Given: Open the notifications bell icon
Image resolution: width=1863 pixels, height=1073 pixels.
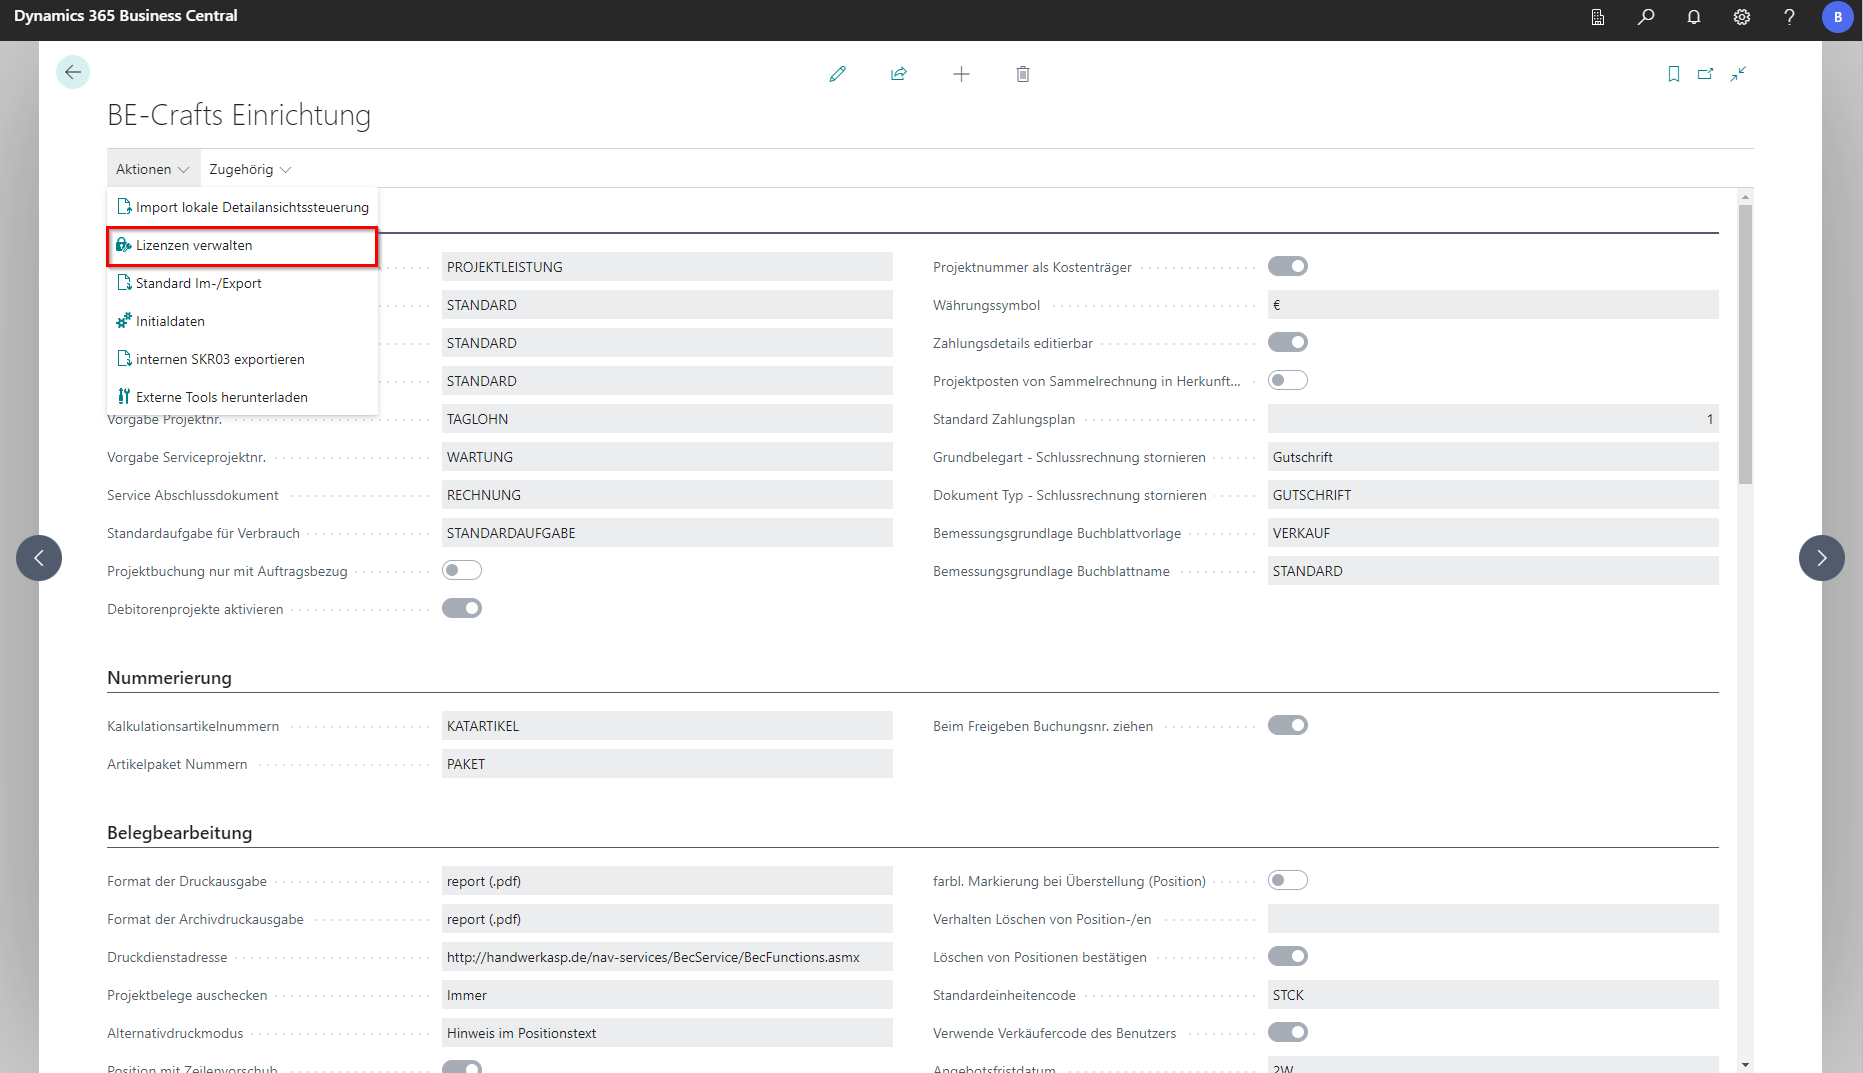Looking at the screenshot, I should [1693, 17].
